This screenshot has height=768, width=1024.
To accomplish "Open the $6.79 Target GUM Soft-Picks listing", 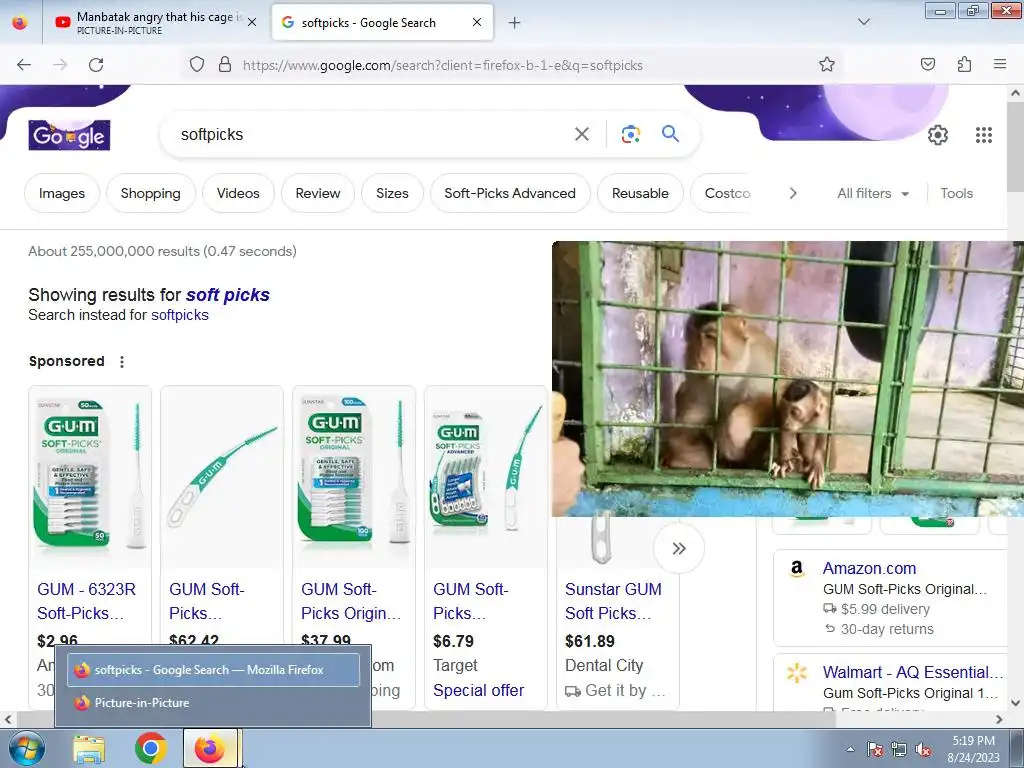I will pyautogui.click(x=470, y=601).
